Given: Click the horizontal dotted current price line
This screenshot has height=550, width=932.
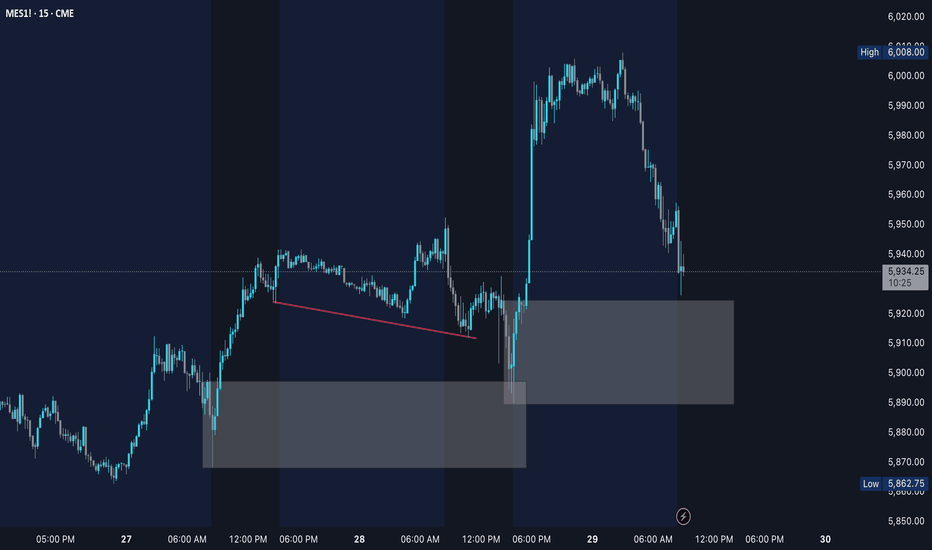Looking at the screenshot, I should coord(440,272).
